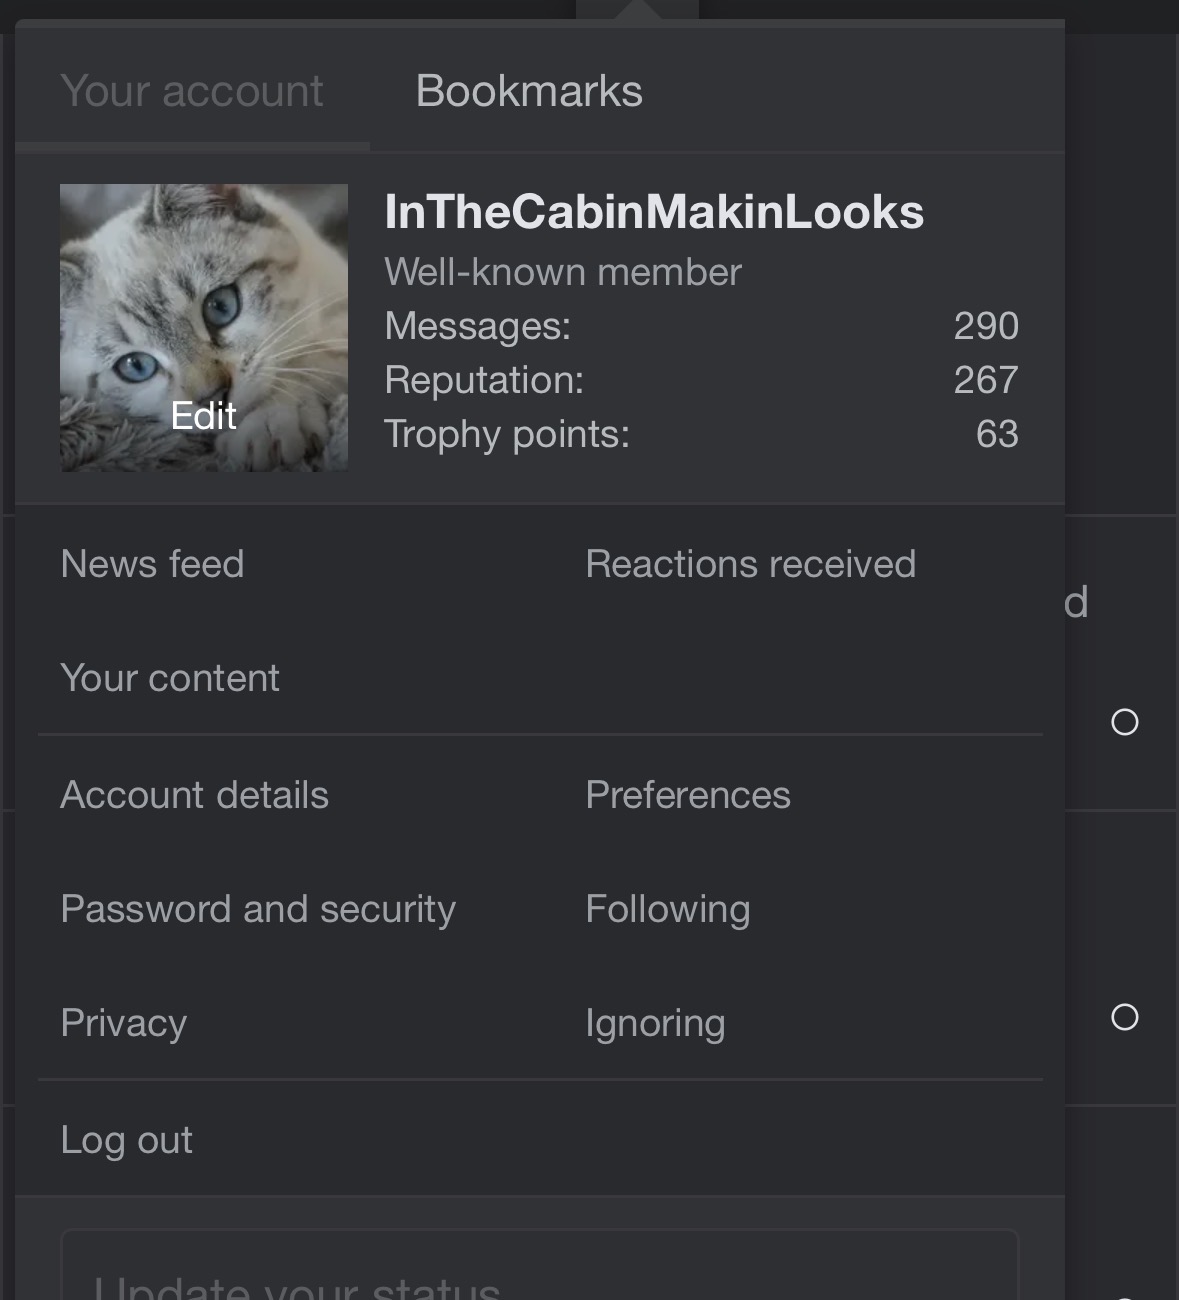
Task: Open the InTheCabinMakinLooks username link
Action: [654, 212]
